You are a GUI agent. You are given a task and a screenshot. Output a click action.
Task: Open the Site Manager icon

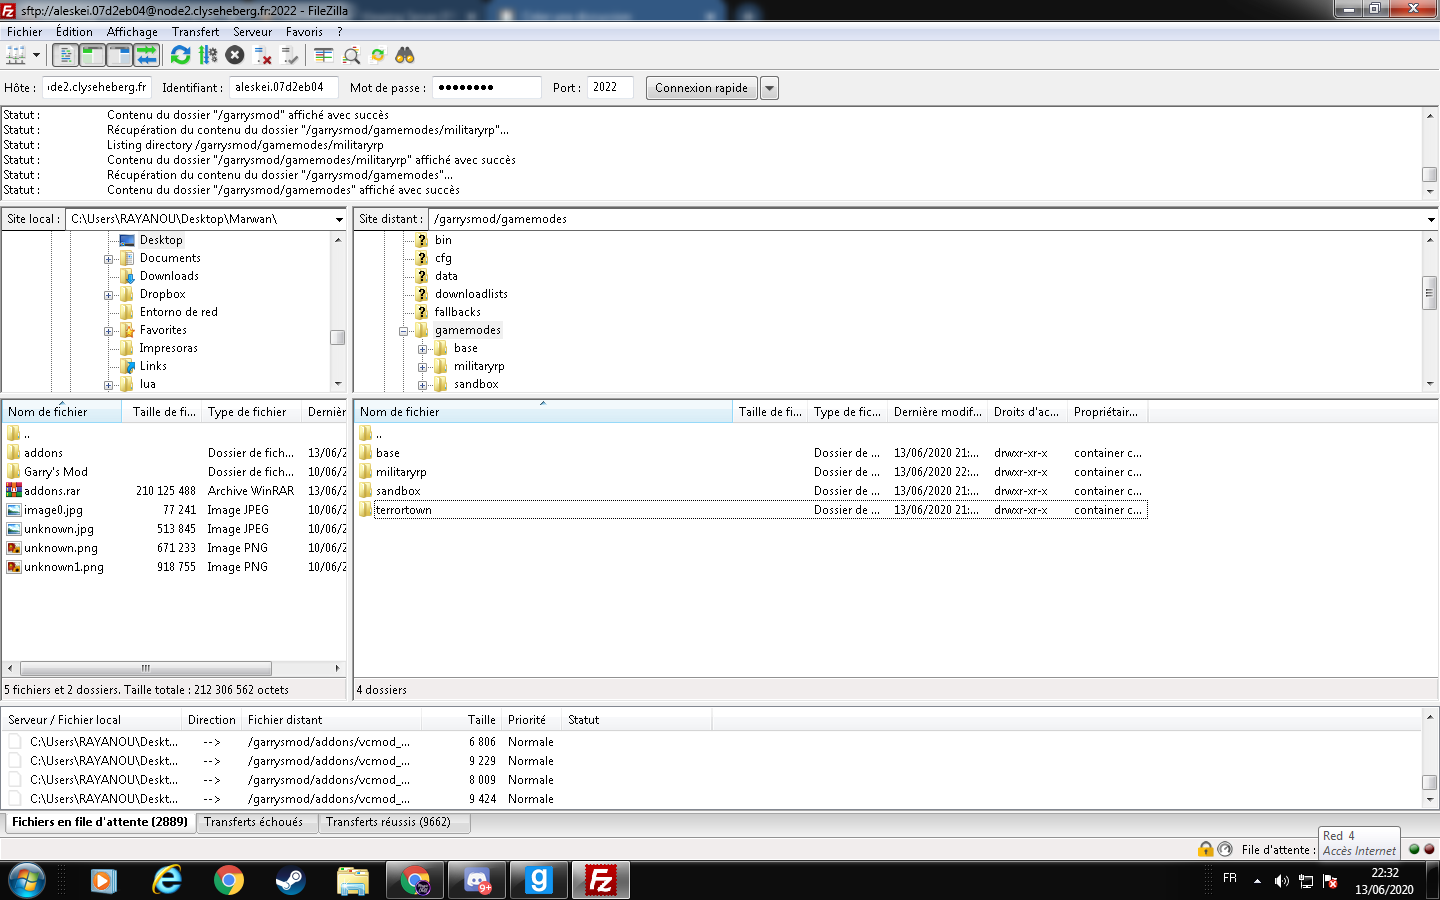(17, 55)
